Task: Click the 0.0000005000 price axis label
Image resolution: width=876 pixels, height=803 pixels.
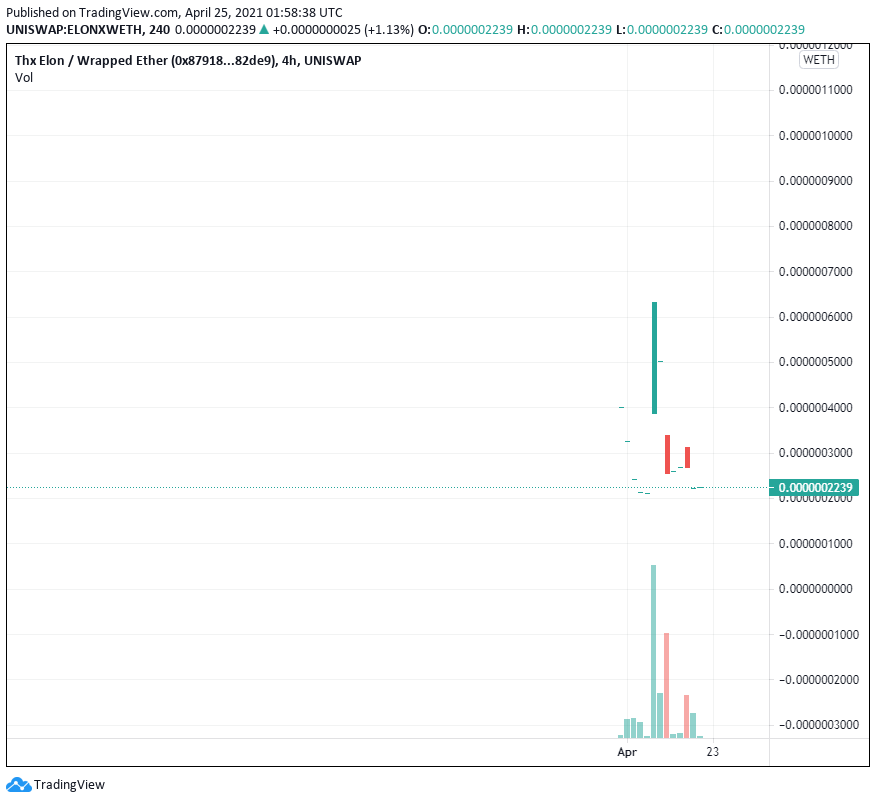Action: (x=816, y=362)
